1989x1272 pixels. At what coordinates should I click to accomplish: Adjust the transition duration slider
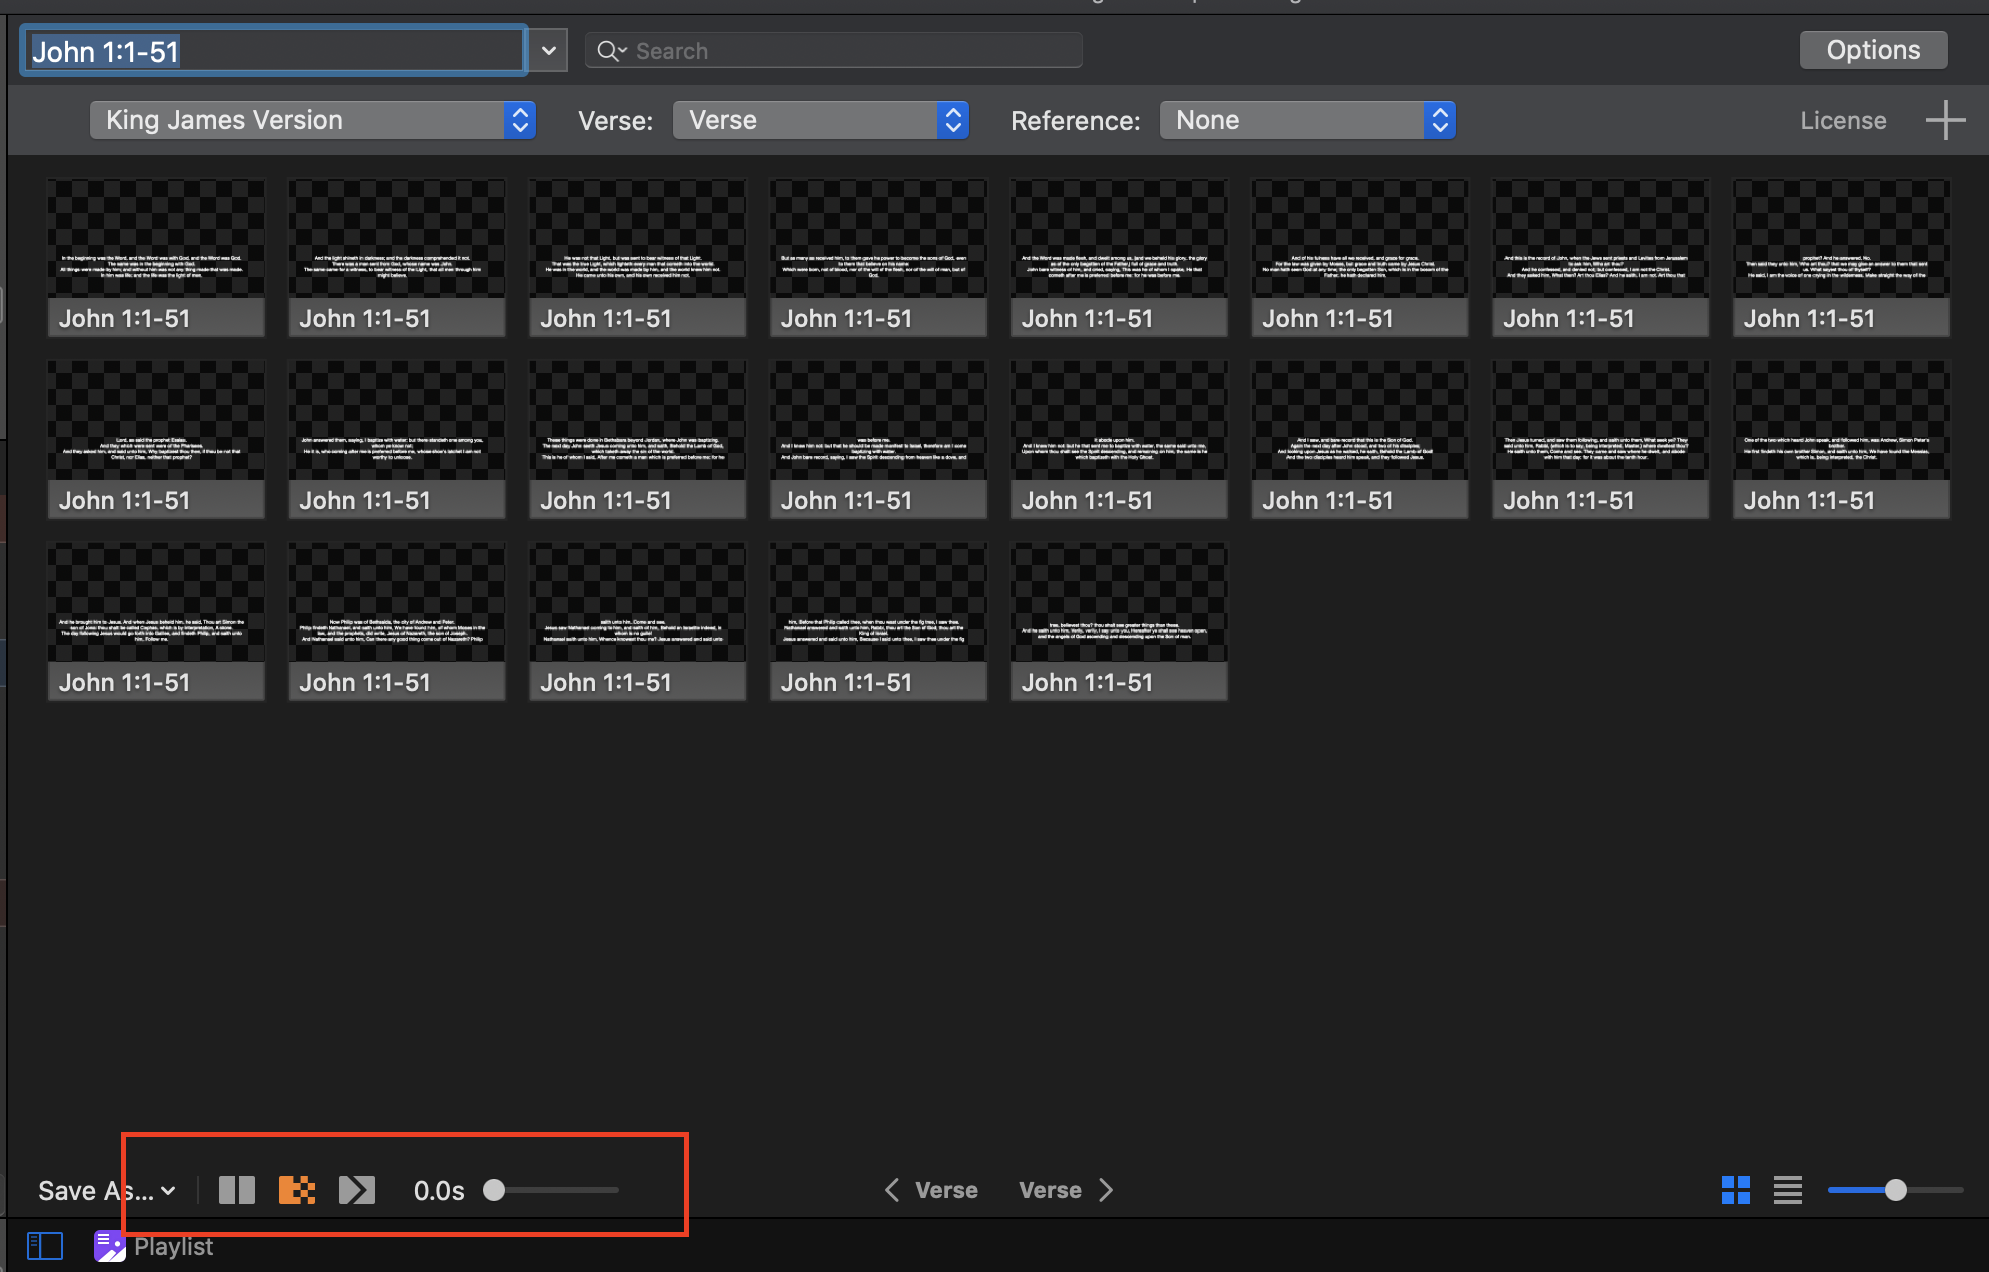tap(551, 1190)
